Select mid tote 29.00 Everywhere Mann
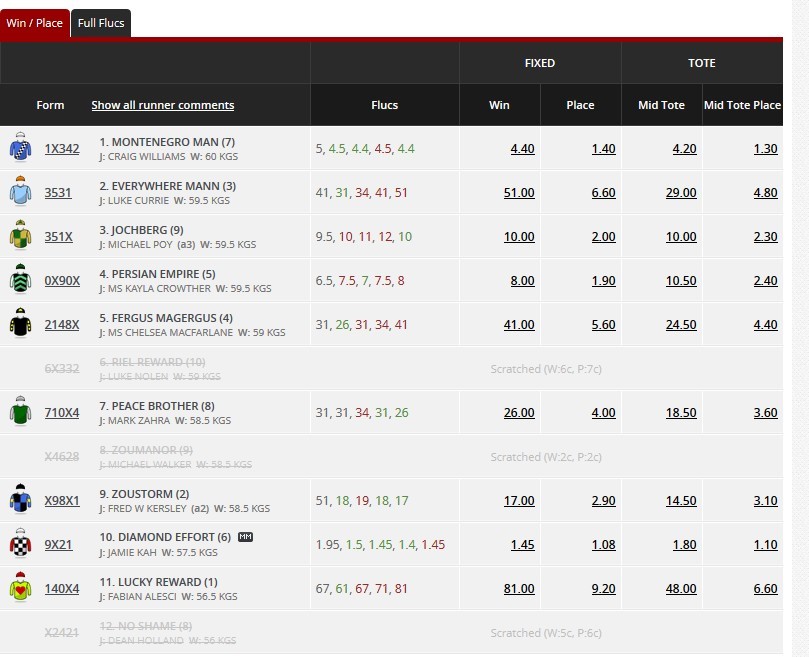The image size is (809, 657). click(681, 193)
